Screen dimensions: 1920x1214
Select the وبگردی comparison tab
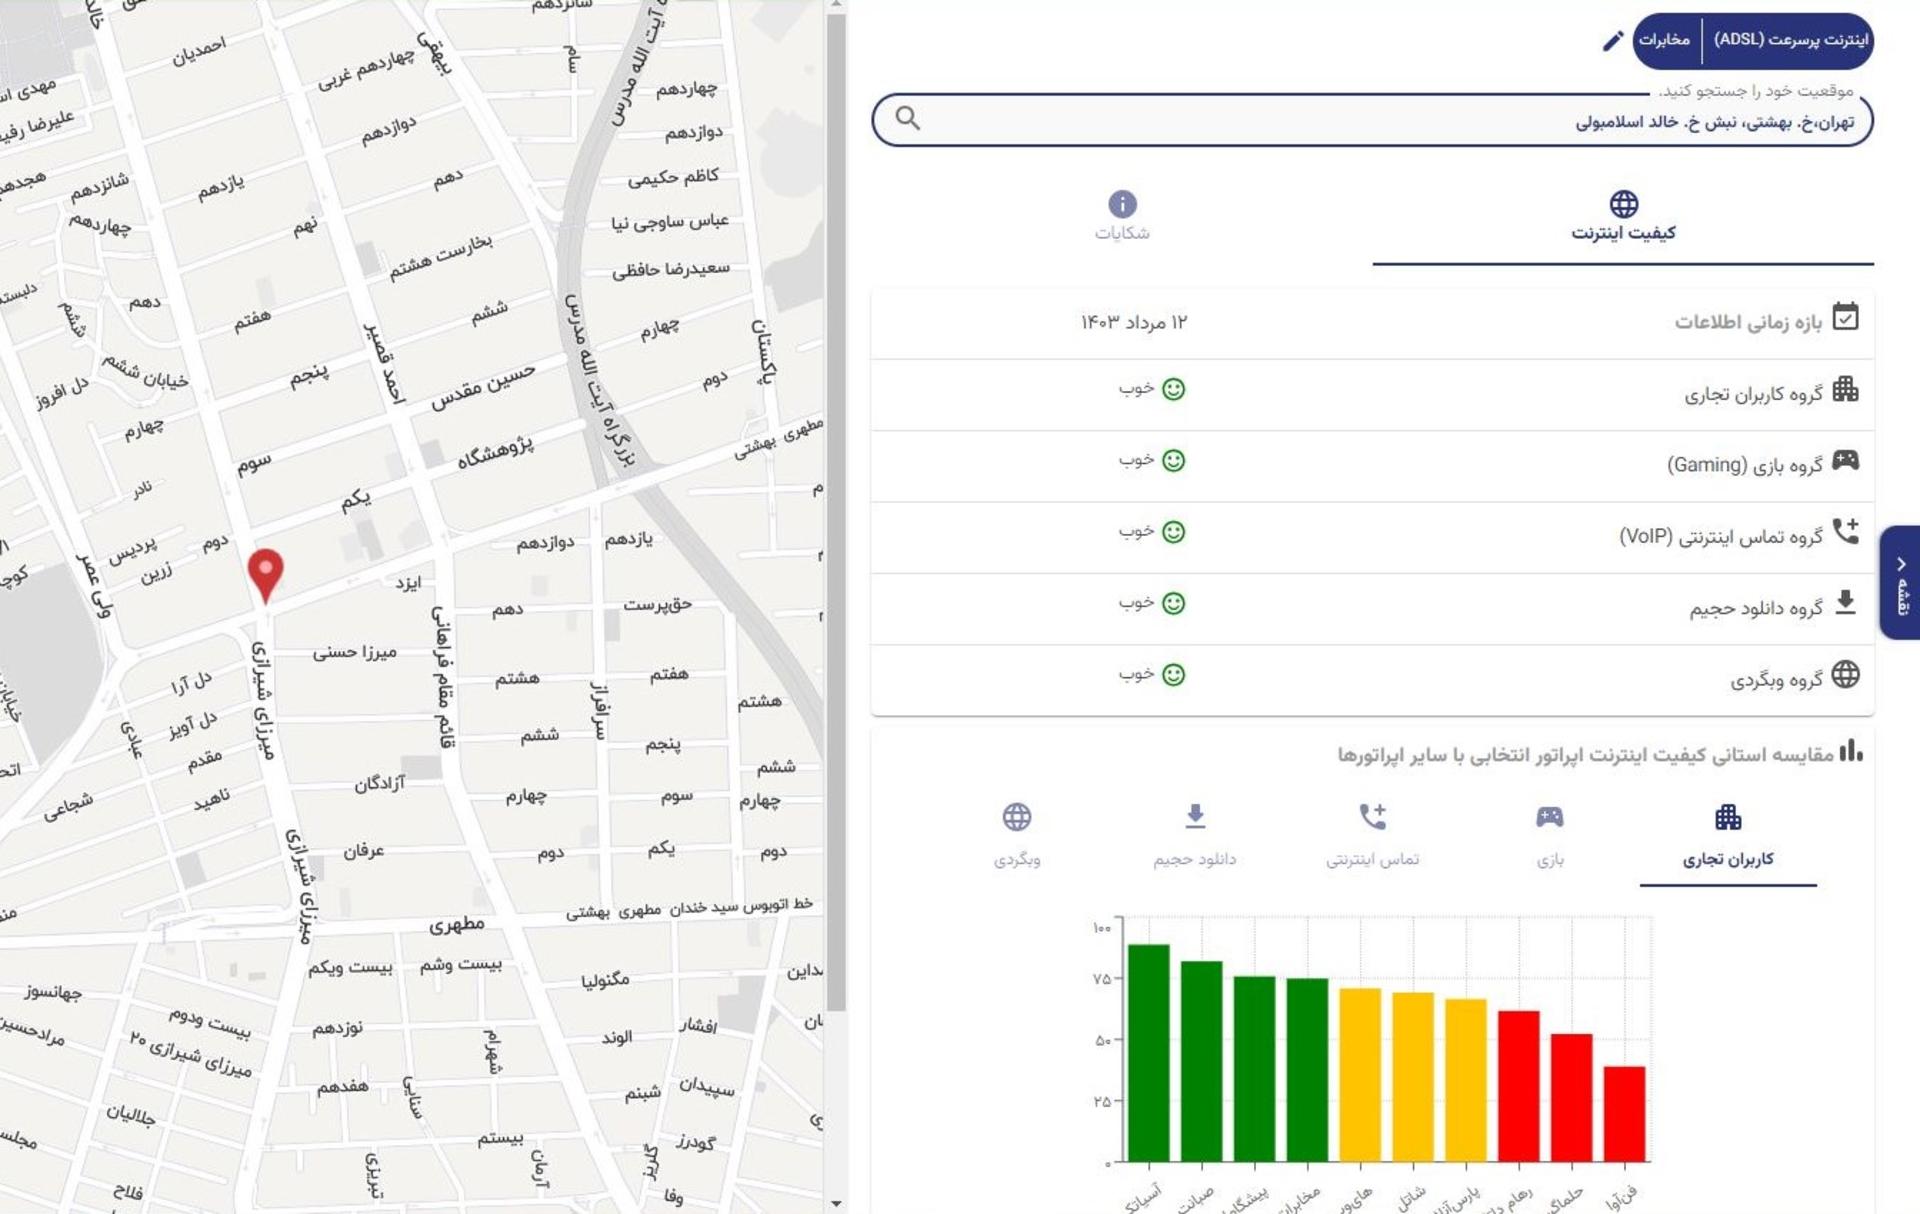[x=1017, y=836]
